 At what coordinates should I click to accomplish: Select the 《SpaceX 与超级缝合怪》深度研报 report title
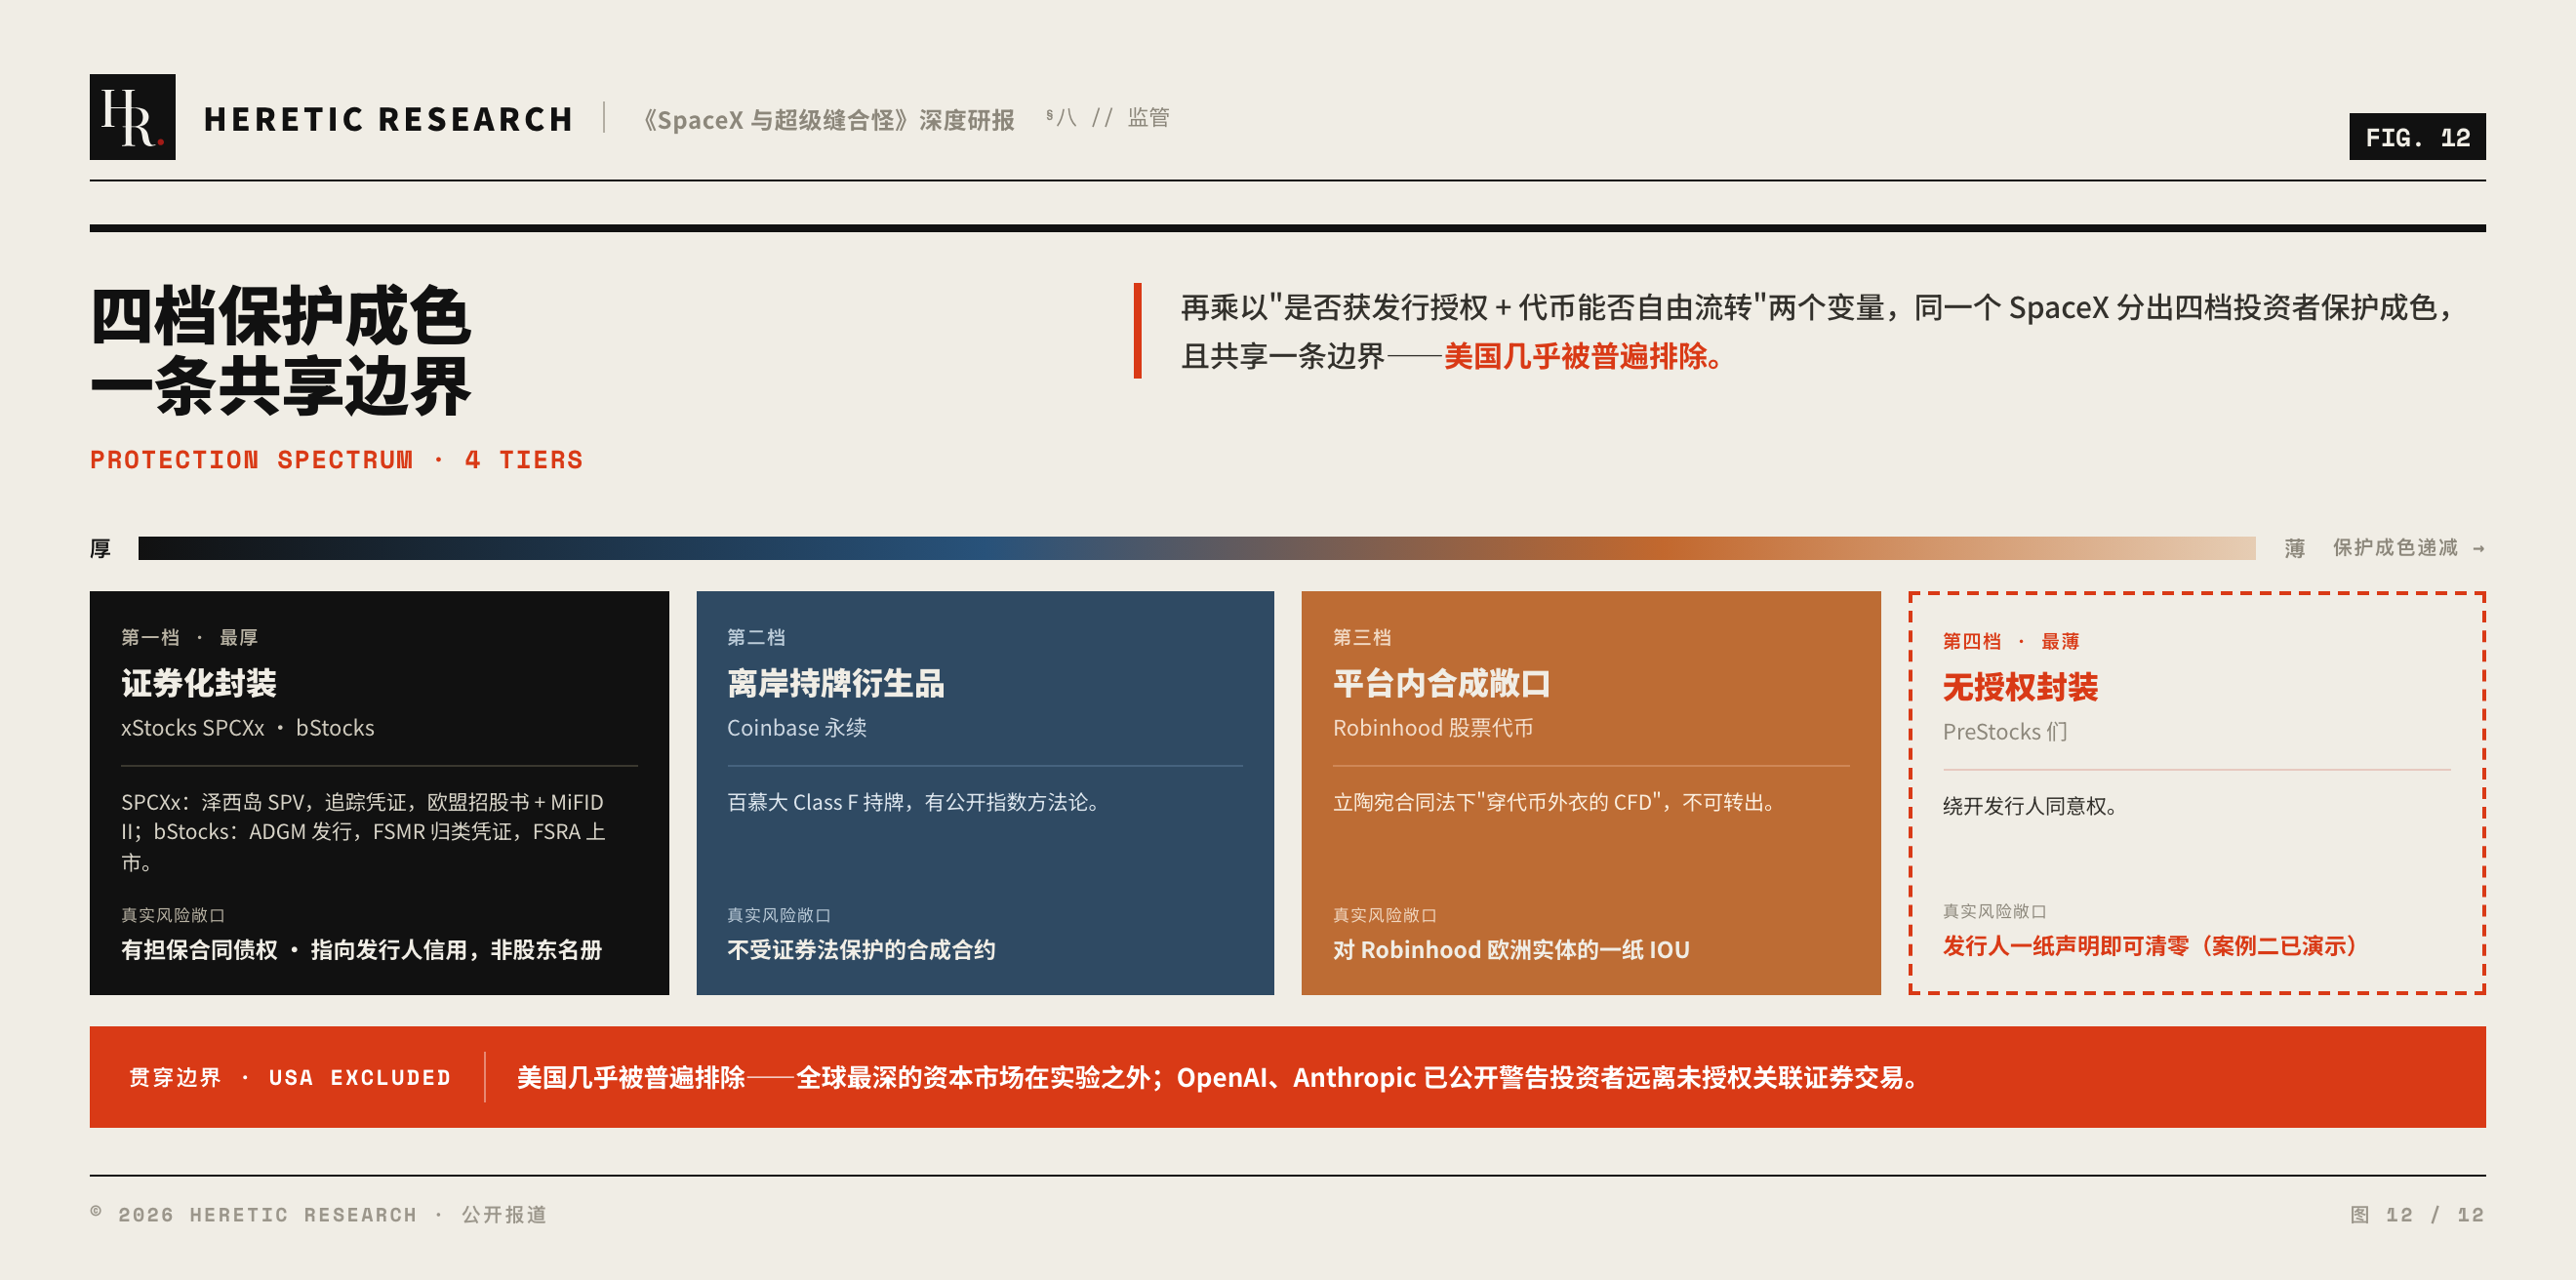(828, 120)
